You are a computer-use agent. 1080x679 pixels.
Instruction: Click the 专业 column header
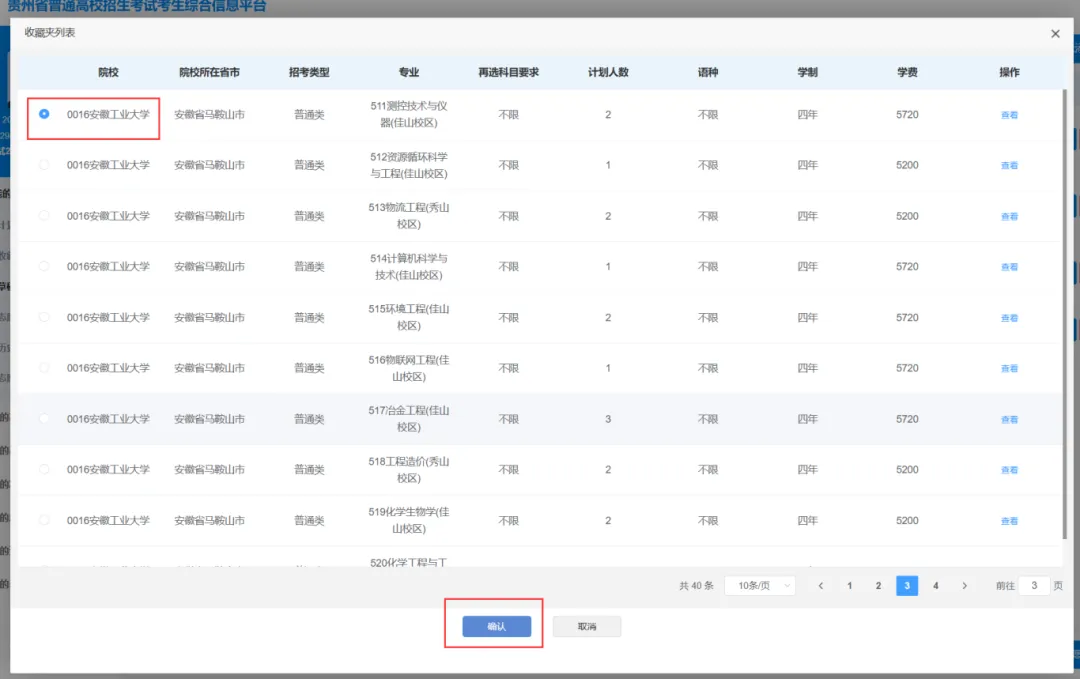coord(408,72)
